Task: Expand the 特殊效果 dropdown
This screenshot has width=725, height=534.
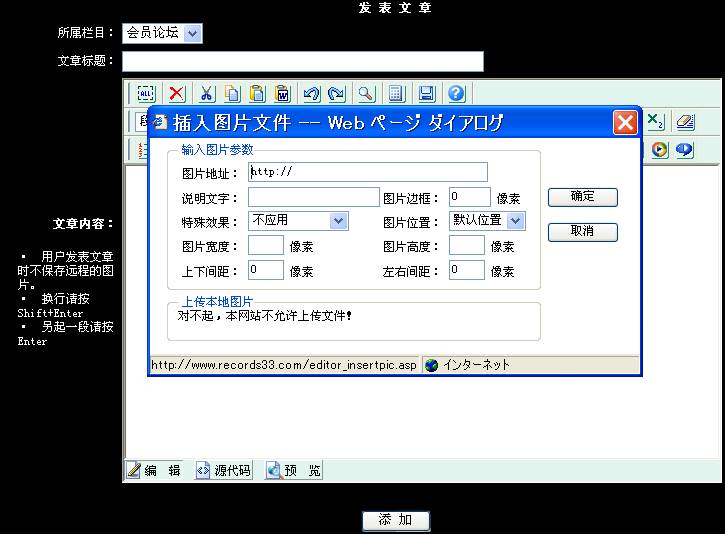Action: coord(338,221)
